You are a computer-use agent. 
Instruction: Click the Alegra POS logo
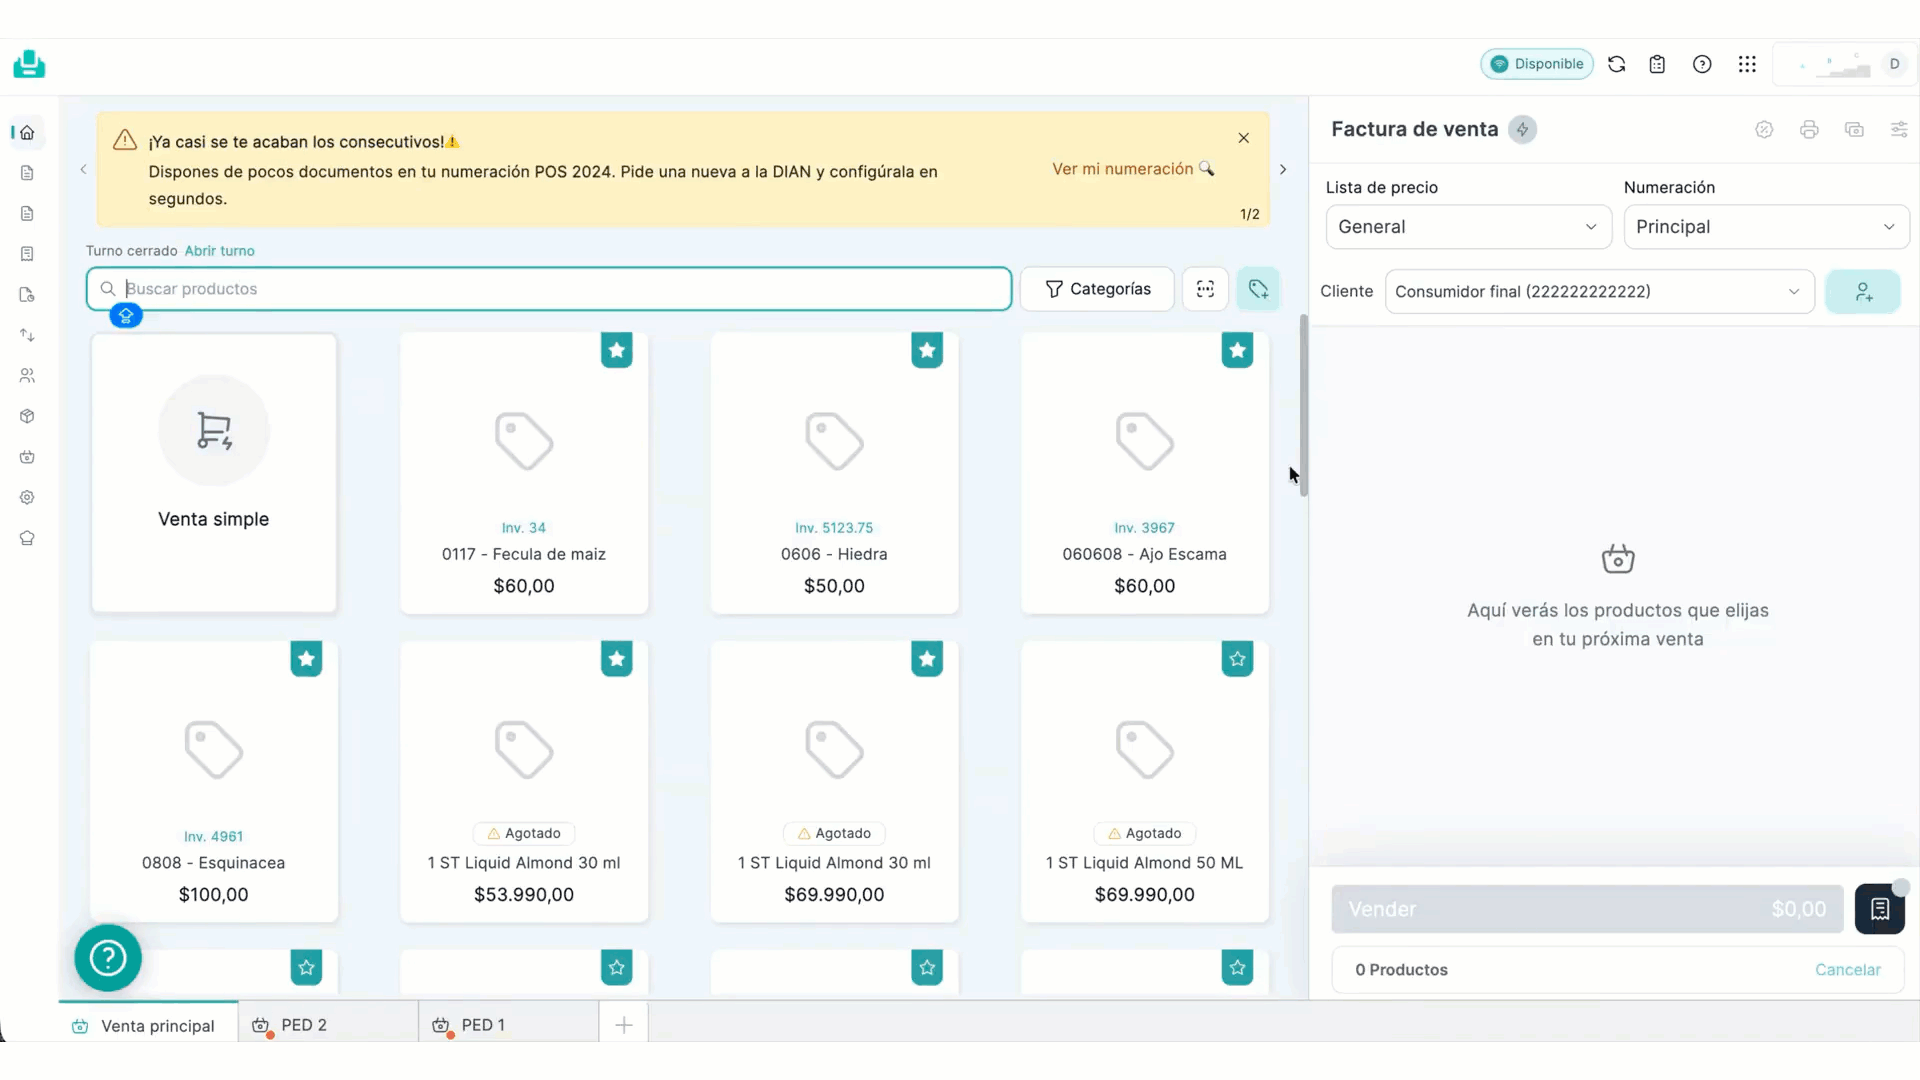pyautogui.click(x=29, y=64)
